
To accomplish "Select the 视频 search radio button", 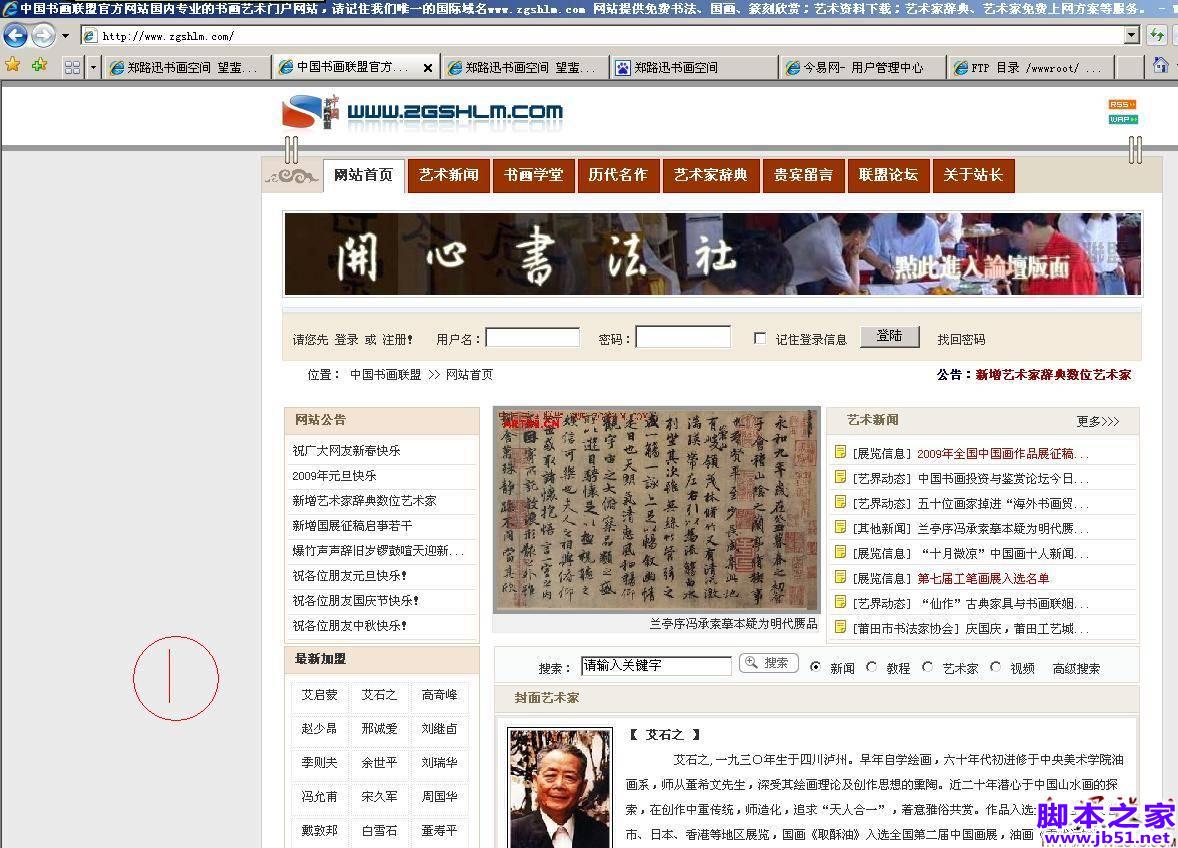I will click(995, 667).
